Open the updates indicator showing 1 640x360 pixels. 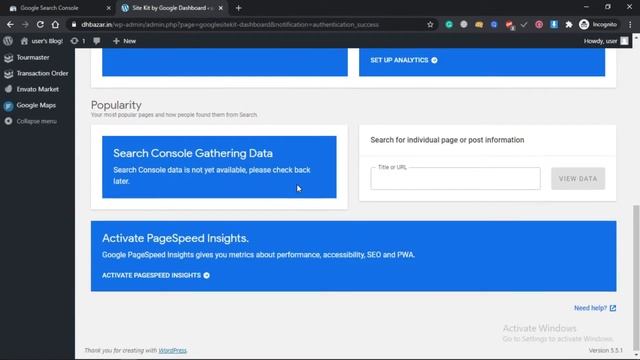click(x=78, y=41)
